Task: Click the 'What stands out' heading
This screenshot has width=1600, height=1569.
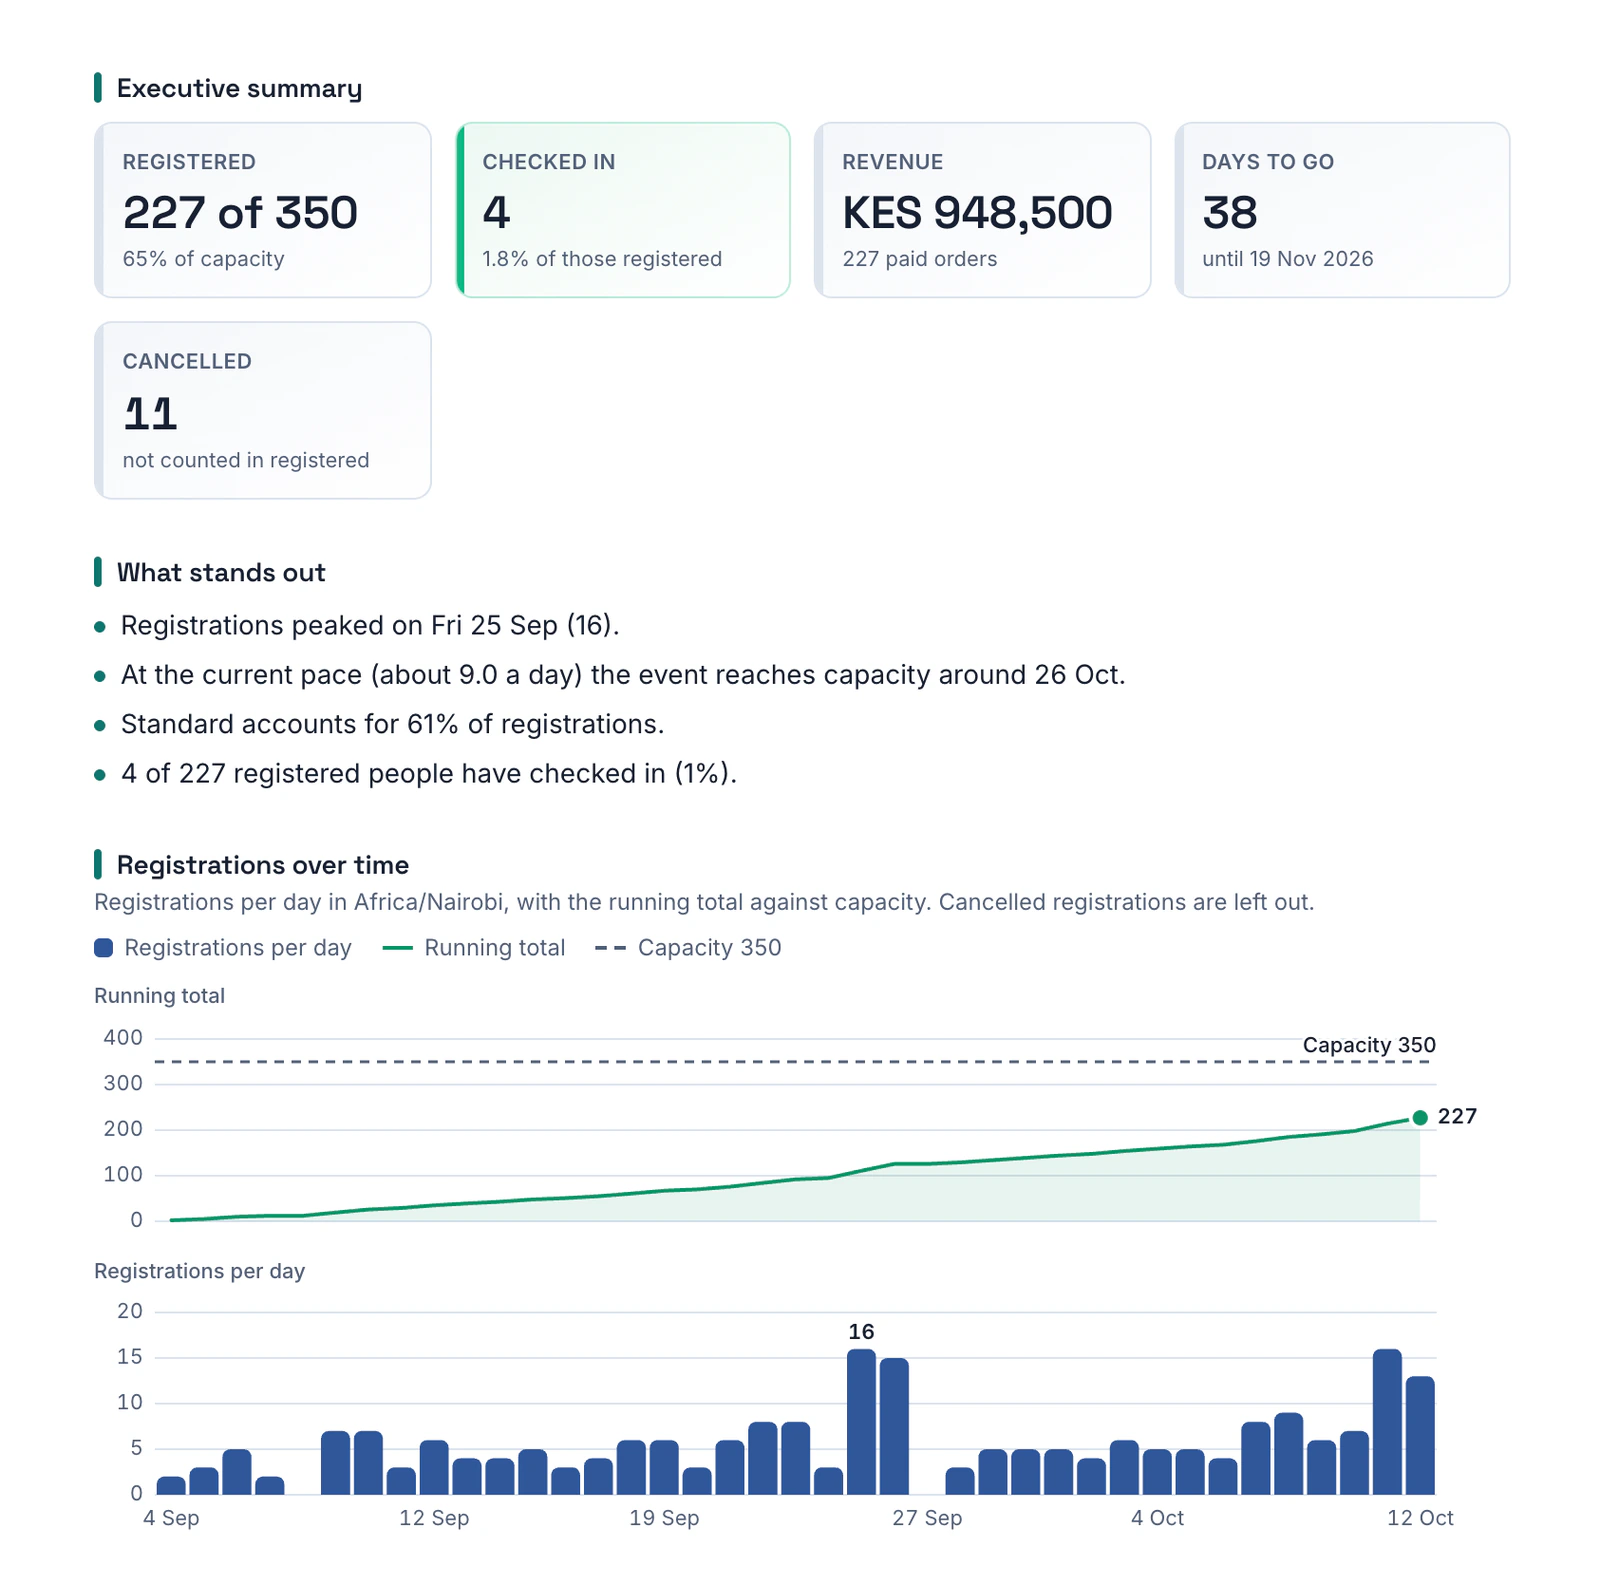Action: point(221,572)
